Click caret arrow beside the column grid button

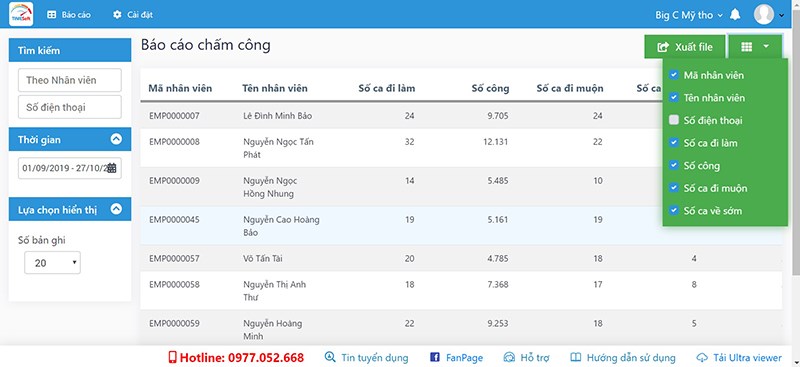(x=766, y=47)
